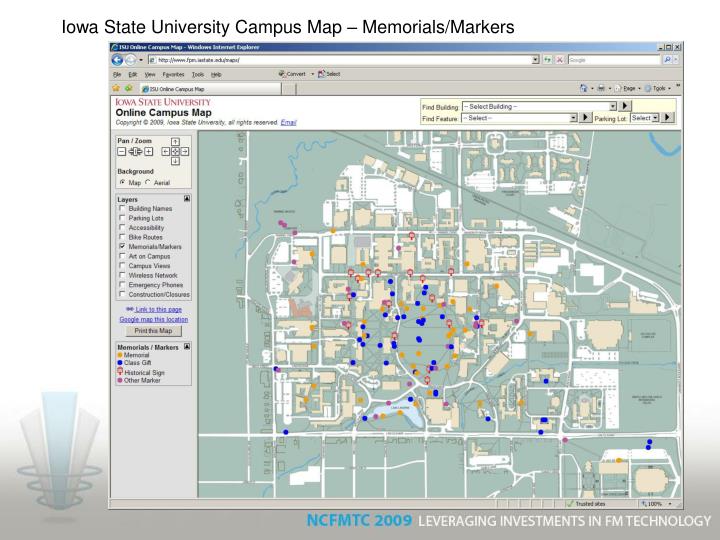Open the Help menu
The image size is (720, 540).
216,74
